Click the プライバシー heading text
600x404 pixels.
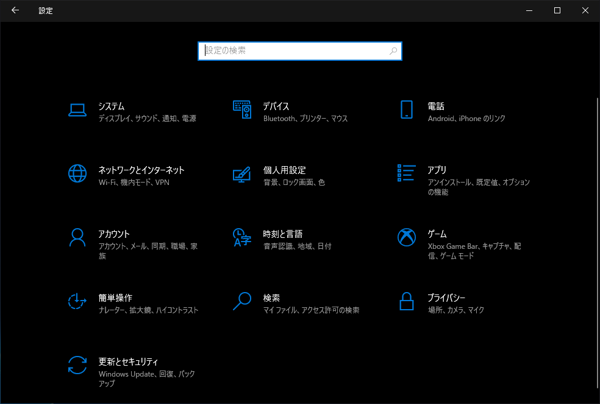pos(446,298)
